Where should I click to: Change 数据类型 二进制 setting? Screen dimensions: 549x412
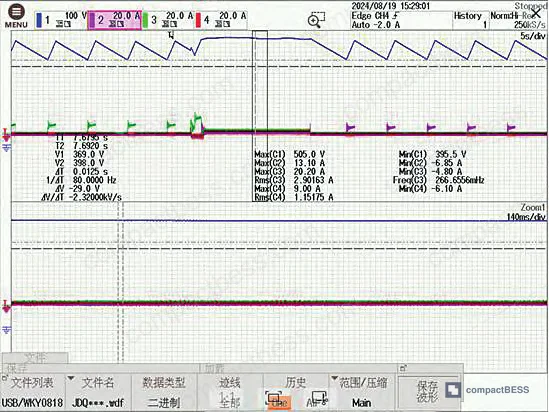[x=164, y=392]
